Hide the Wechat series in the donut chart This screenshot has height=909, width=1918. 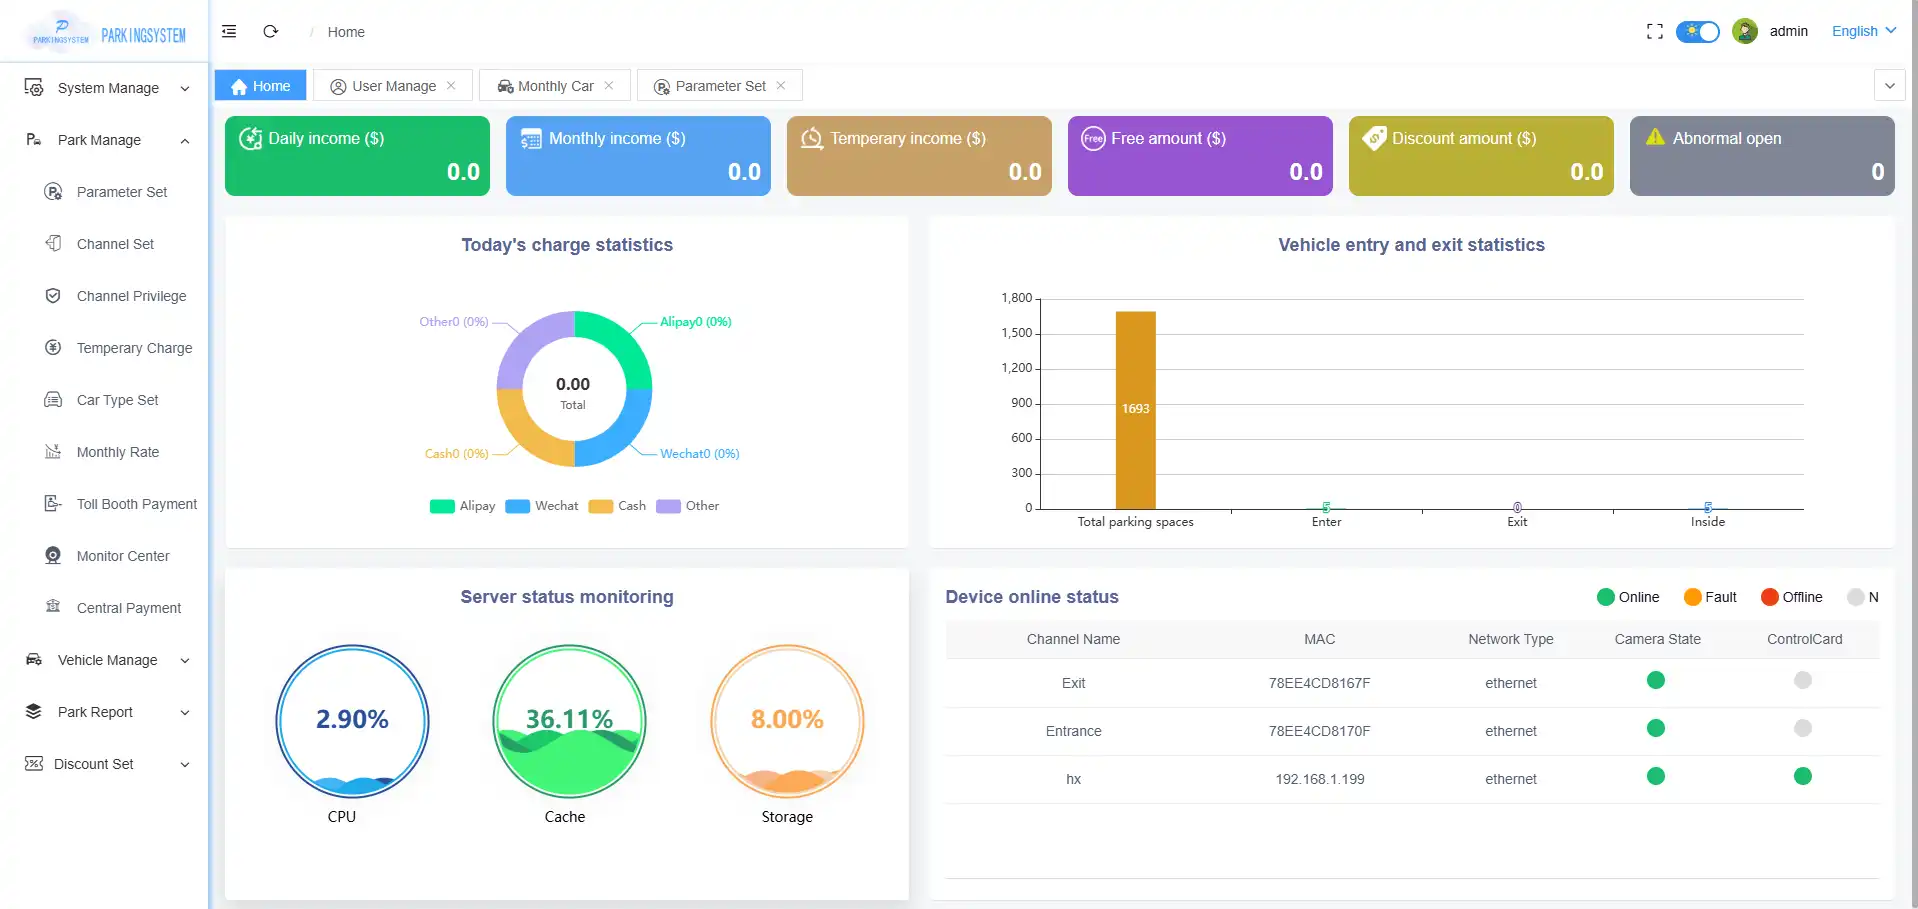pos(542,506)
